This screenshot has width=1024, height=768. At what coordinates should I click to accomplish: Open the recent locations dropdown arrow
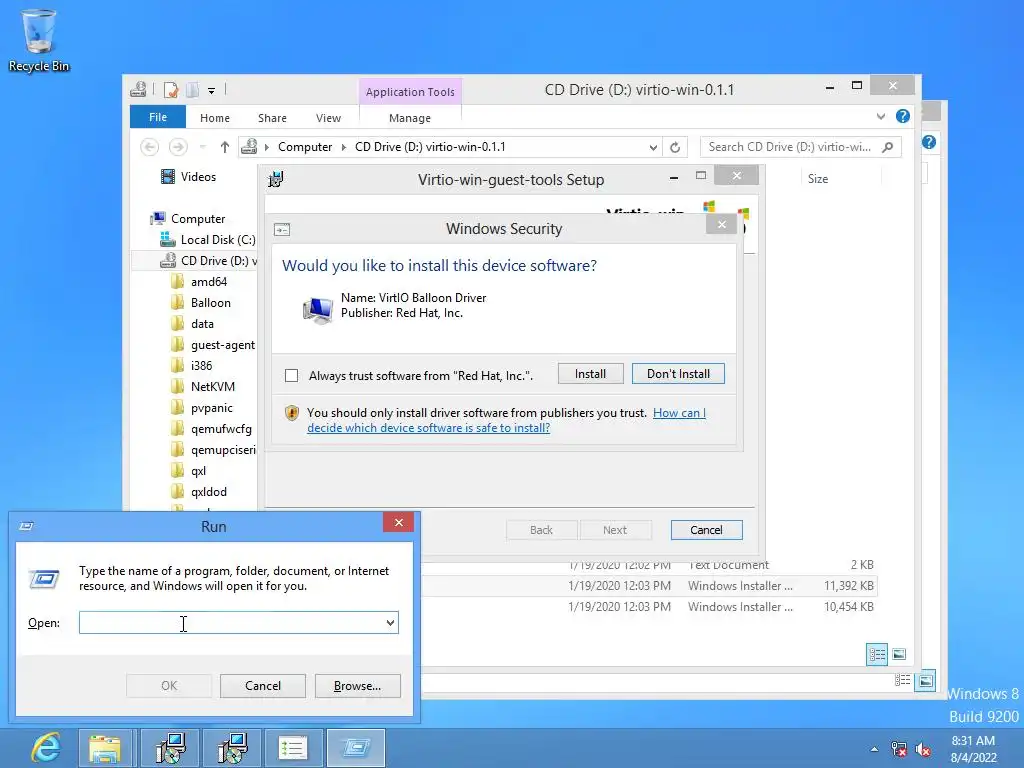pyautogui.click(x=202, y=147)
